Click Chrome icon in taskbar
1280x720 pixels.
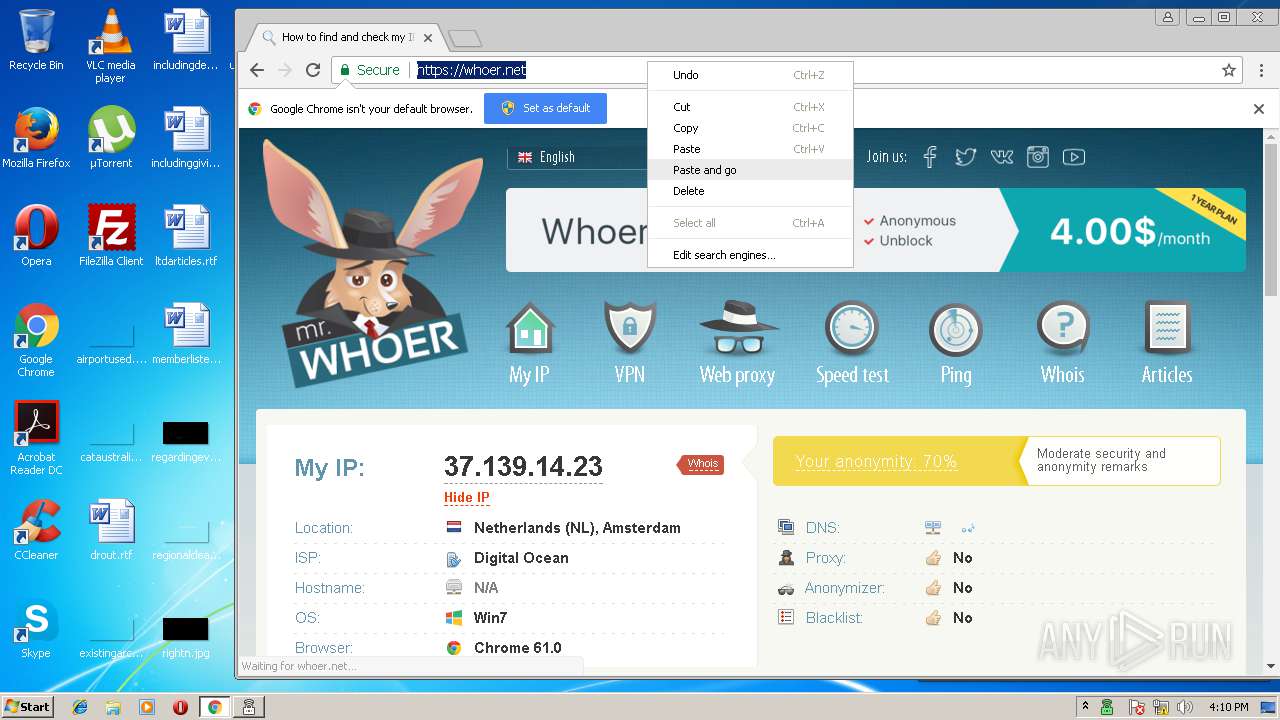[x=214, y=707]
